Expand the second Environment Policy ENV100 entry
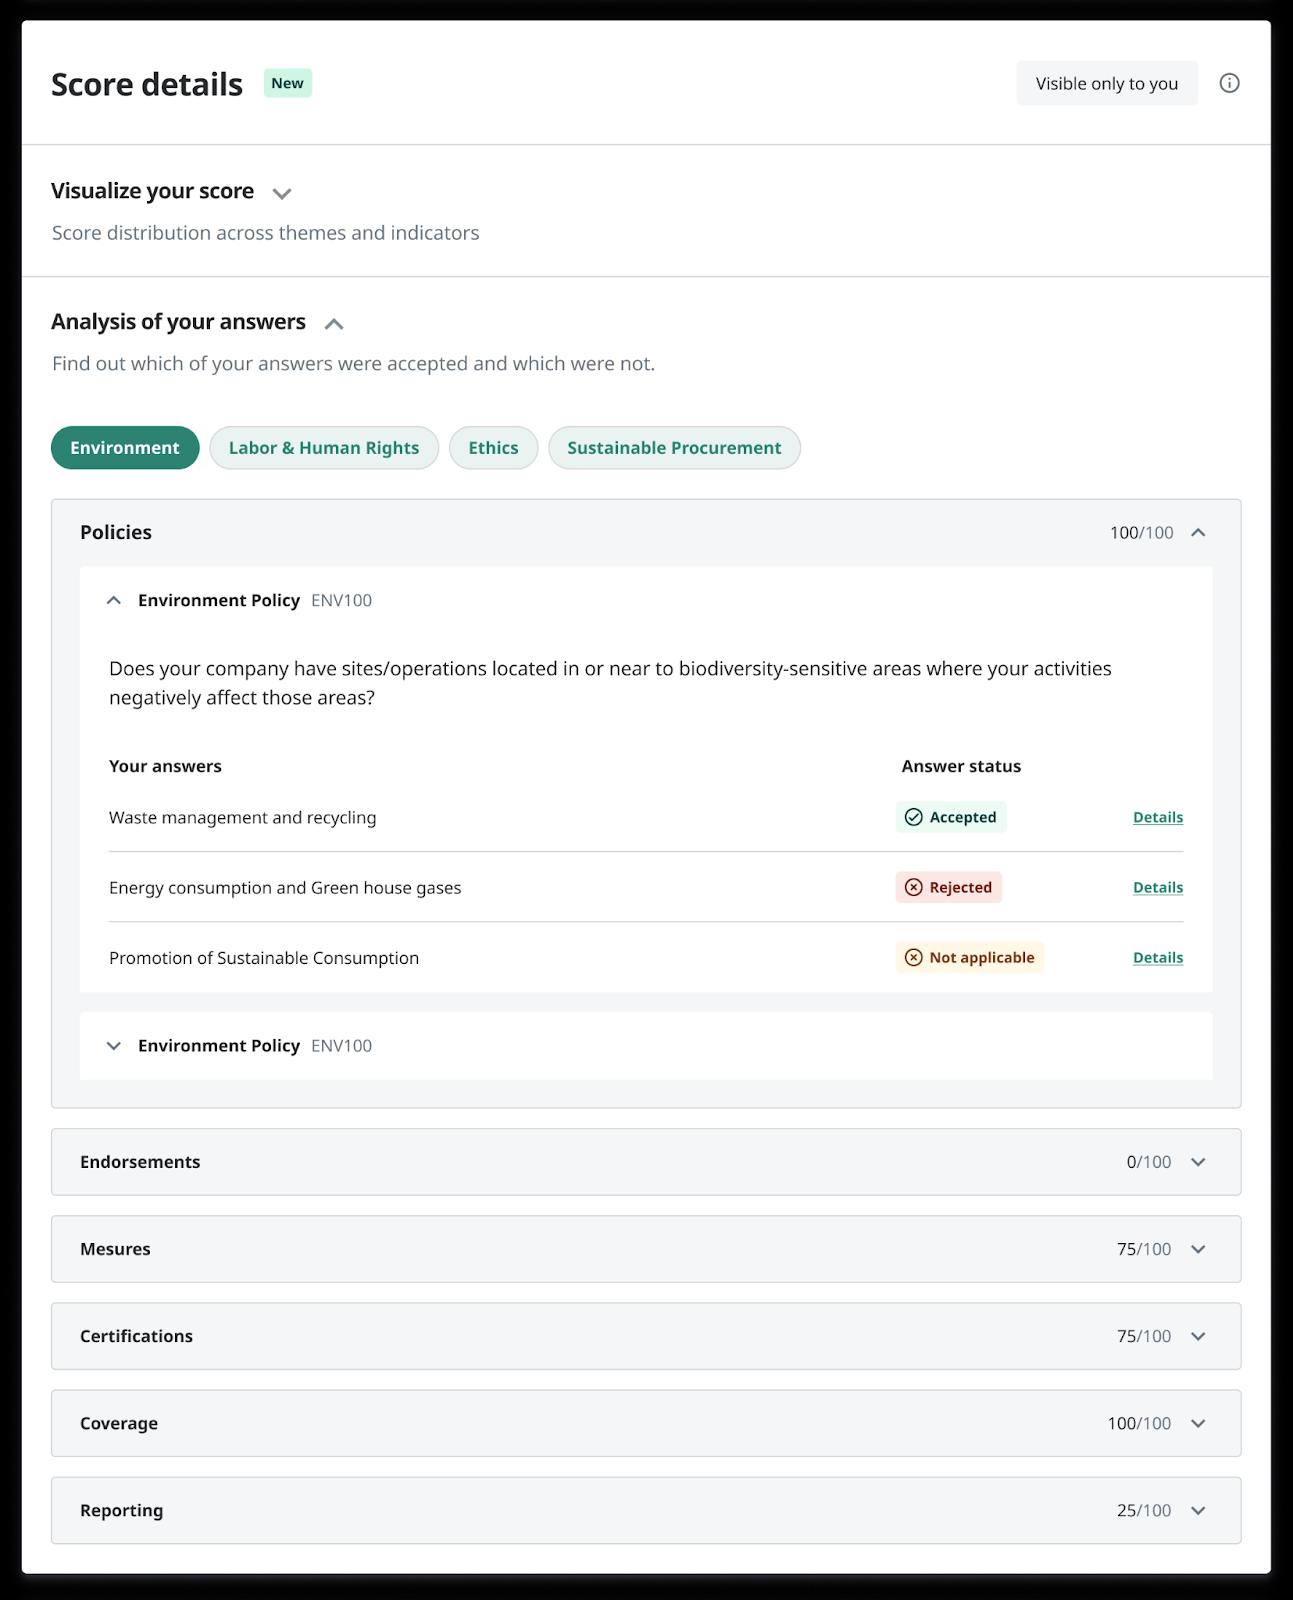Screen dimensions: 1293x1600 click(114, 1046)
